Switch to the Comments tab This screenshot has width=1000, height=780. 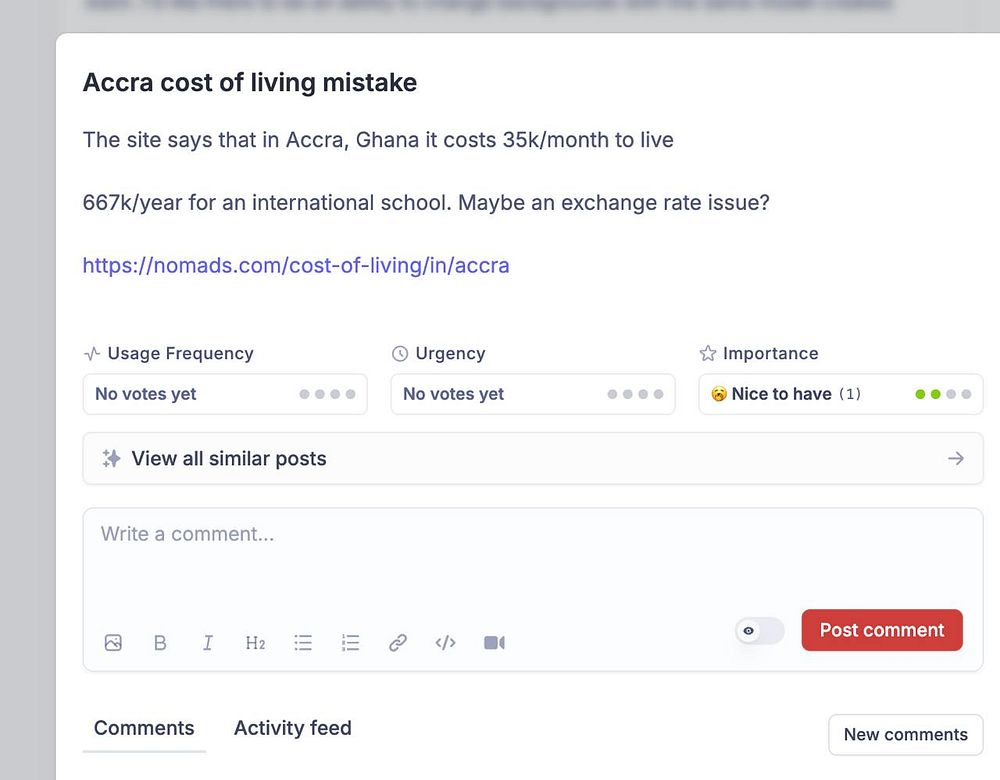tap(144, 728)
